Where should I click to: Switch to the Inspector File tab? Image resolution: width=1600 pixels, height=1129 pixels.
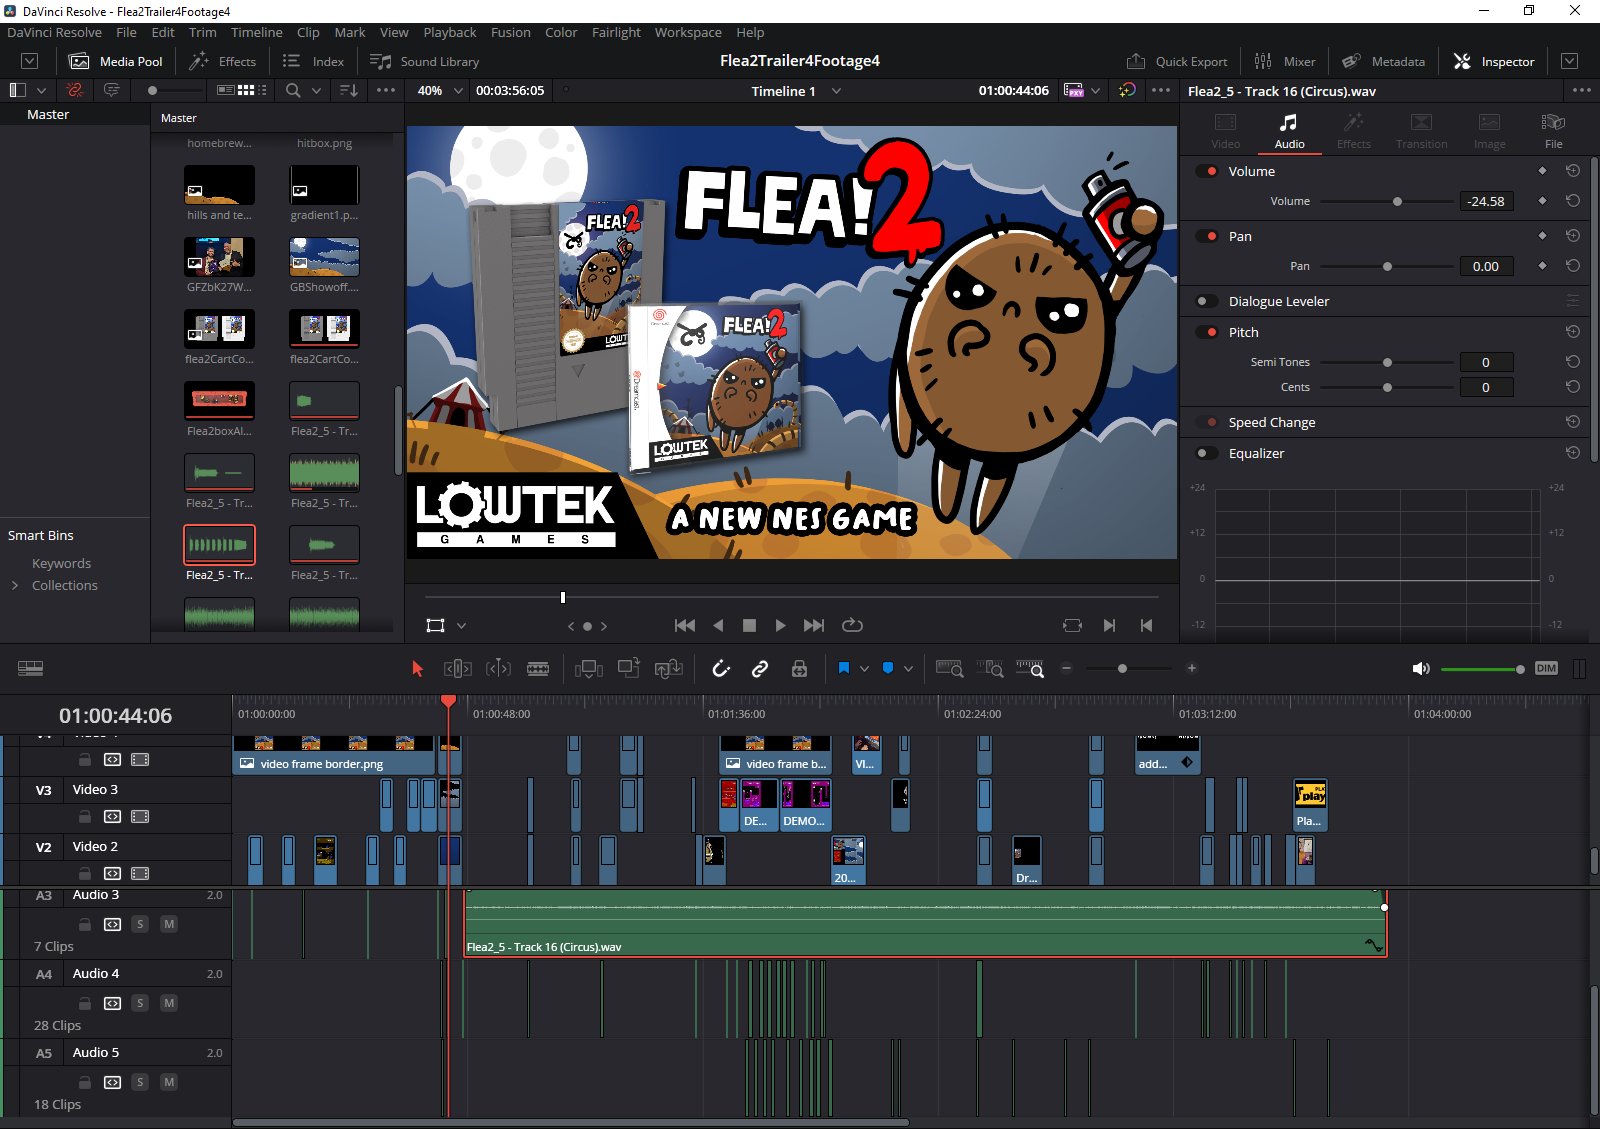click(1553, 130)
